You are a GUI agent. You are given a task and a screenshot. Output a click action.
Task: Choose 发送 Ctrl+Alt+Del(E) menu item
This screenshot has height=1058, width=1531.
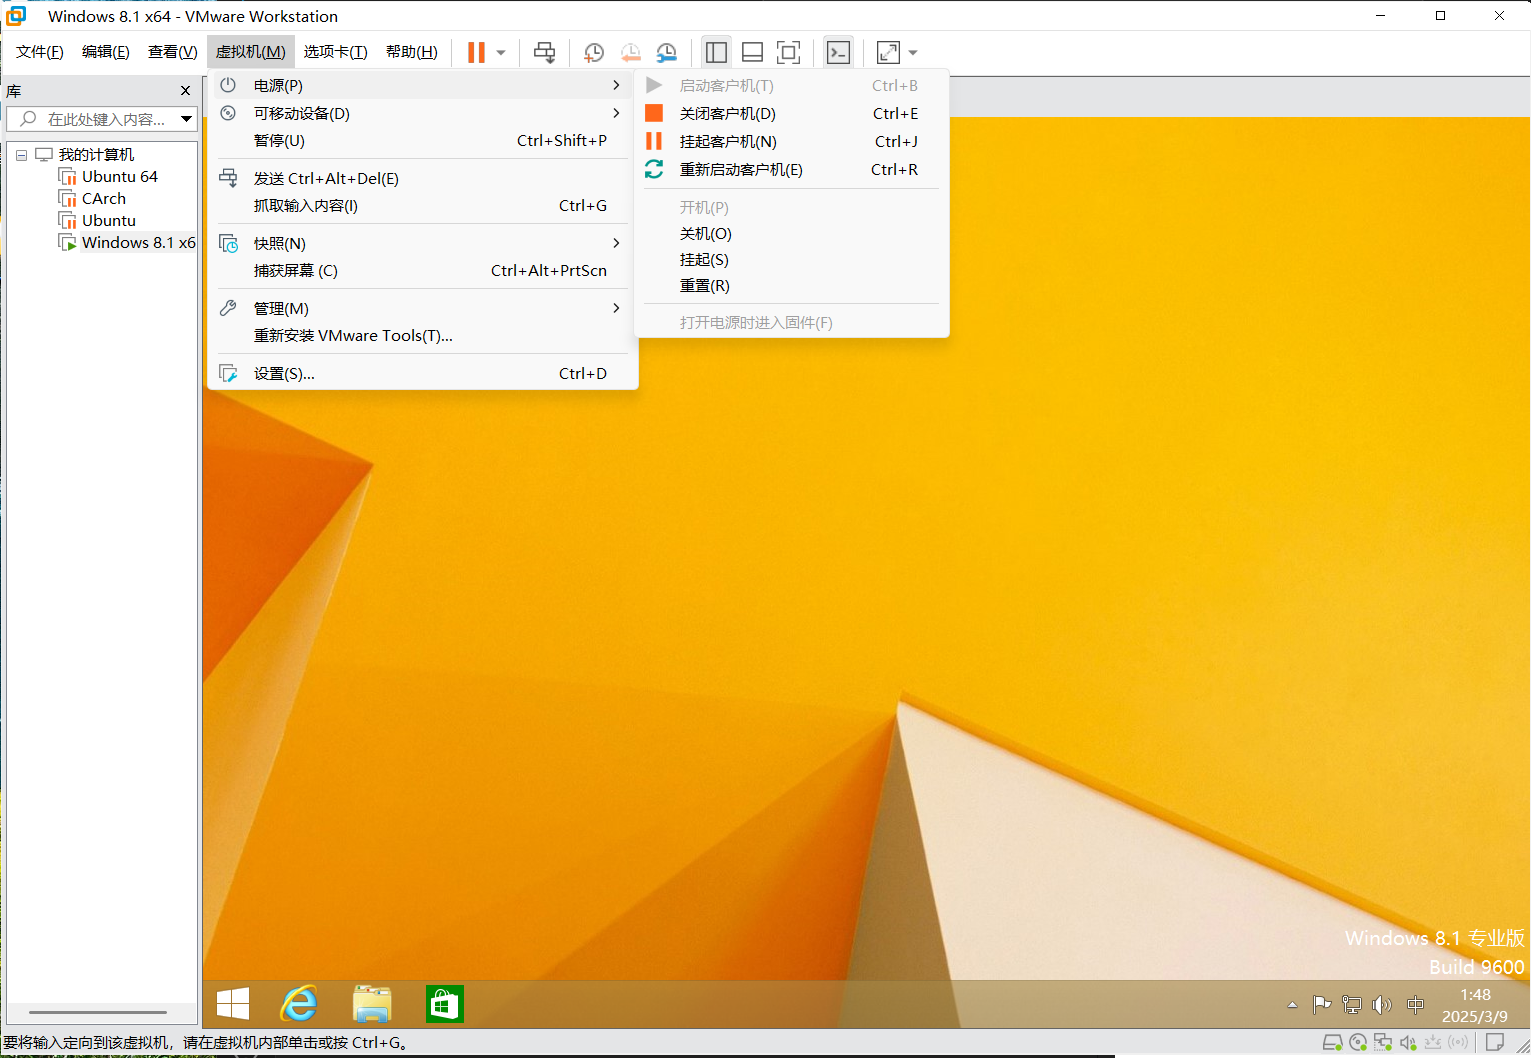[422, 178]
